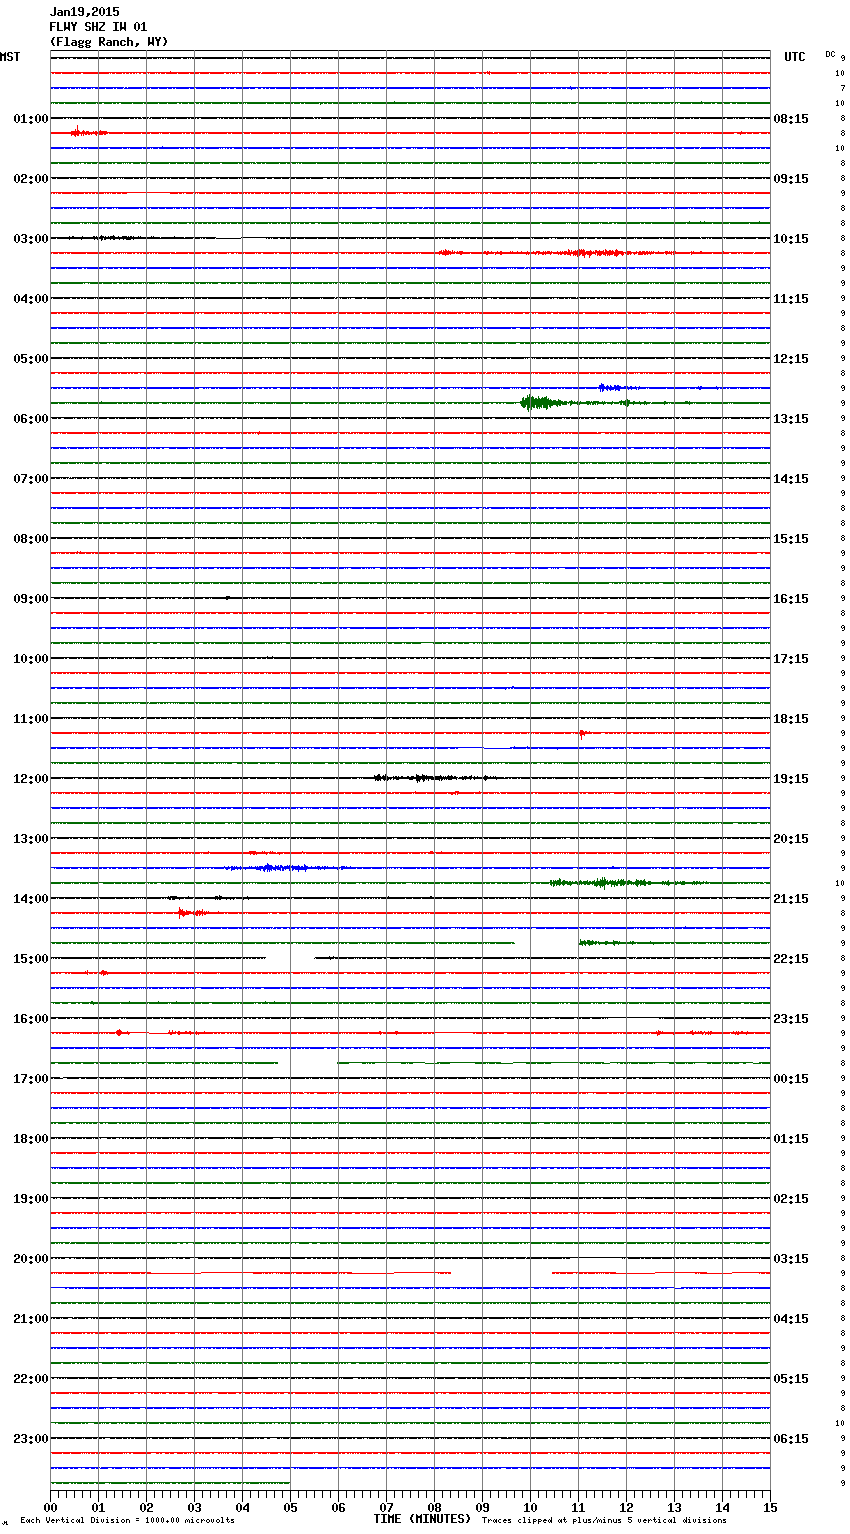Viewport: 850px width, 1534px height.
Task: Click the 18:00 MST time label
Action: tap(30, 1139)
